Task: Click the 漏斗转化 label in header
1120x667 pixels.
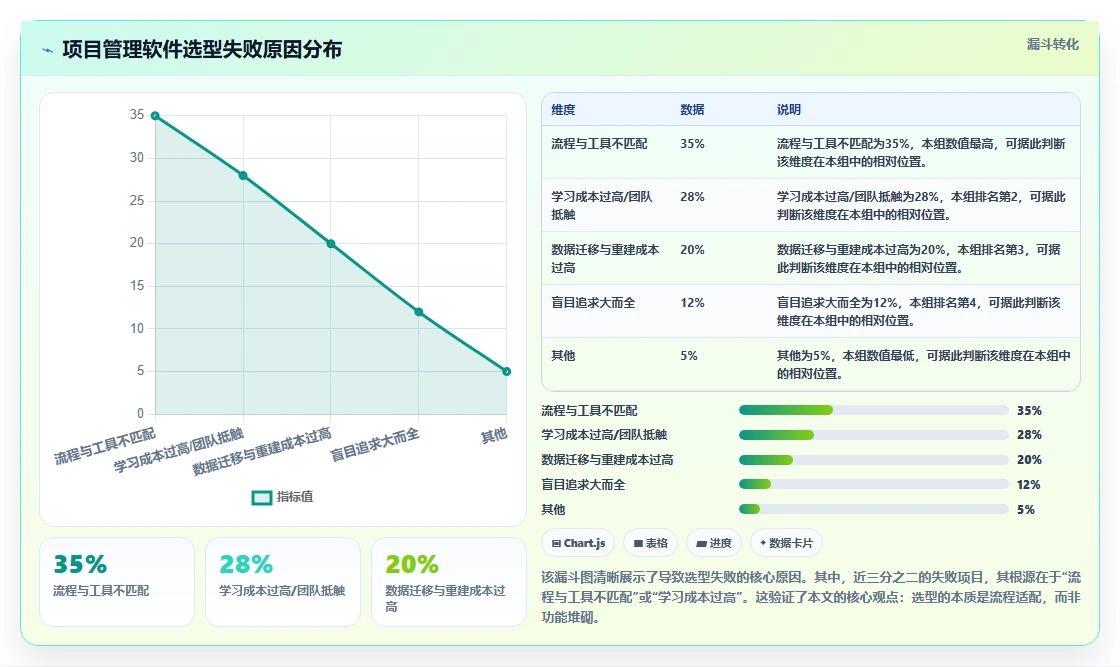Action: 1052,44
